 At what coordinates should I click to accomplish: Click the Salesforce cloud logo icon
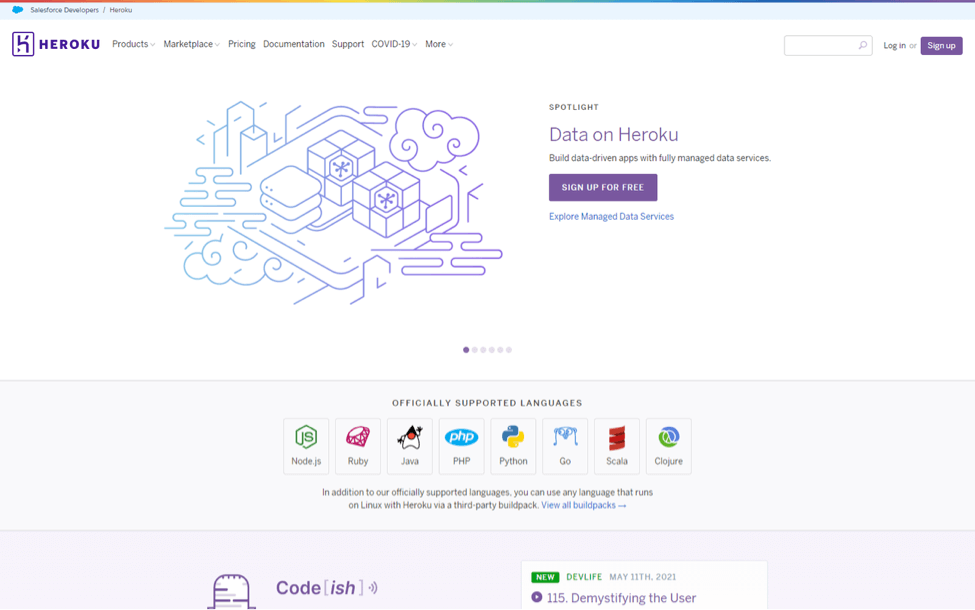point(17,10)
